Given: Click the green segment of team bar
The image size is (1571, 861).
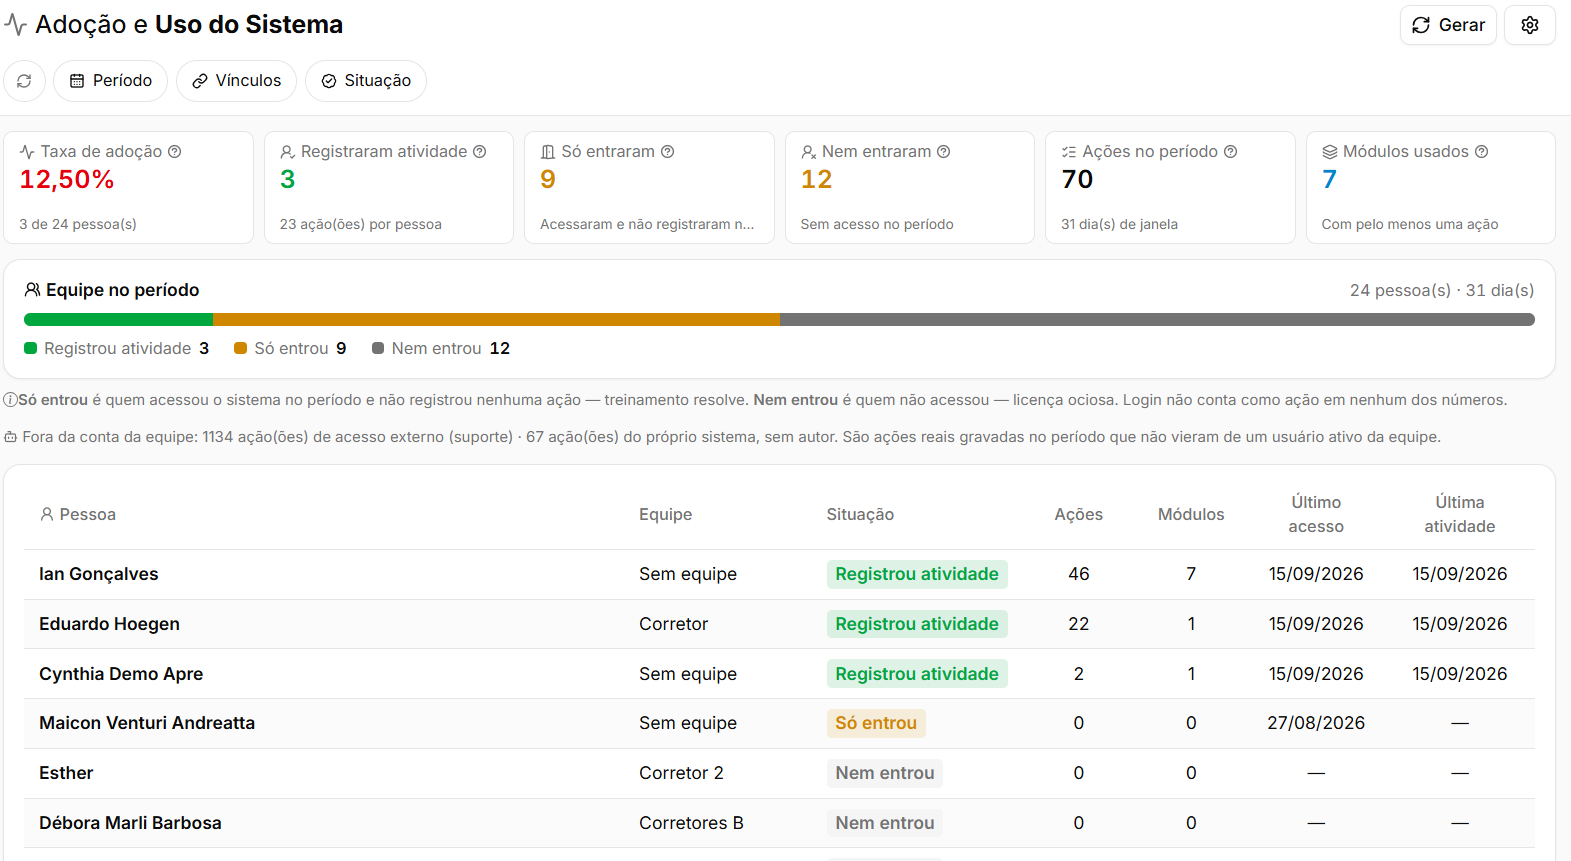Looking at the screenshot, I should point(118,320).
